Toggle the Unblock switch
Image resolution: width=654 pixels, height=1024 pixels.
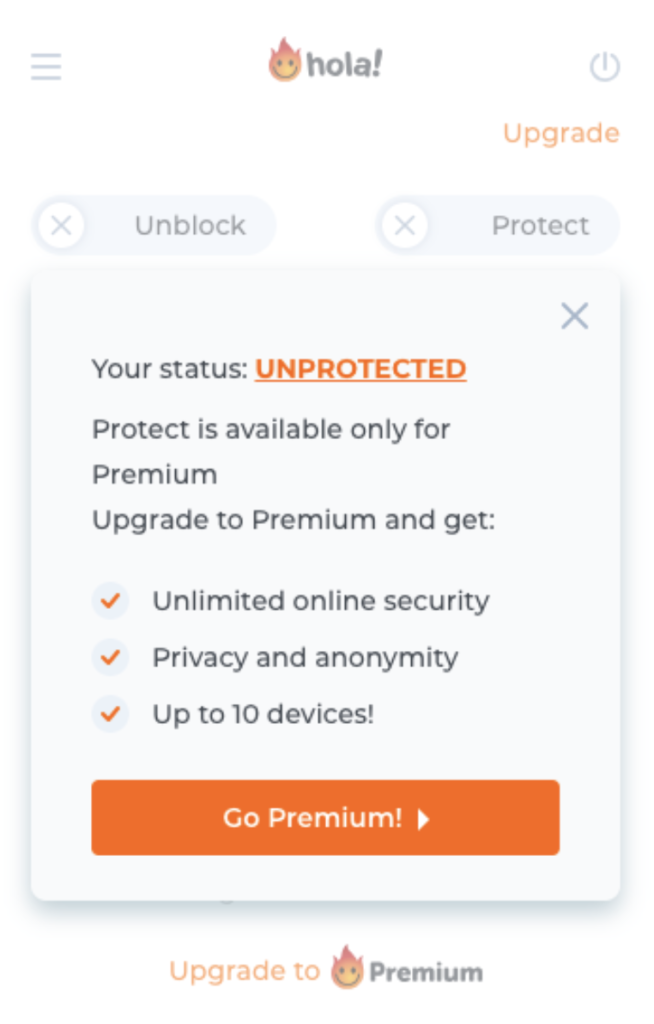click(x=154, y=225)
